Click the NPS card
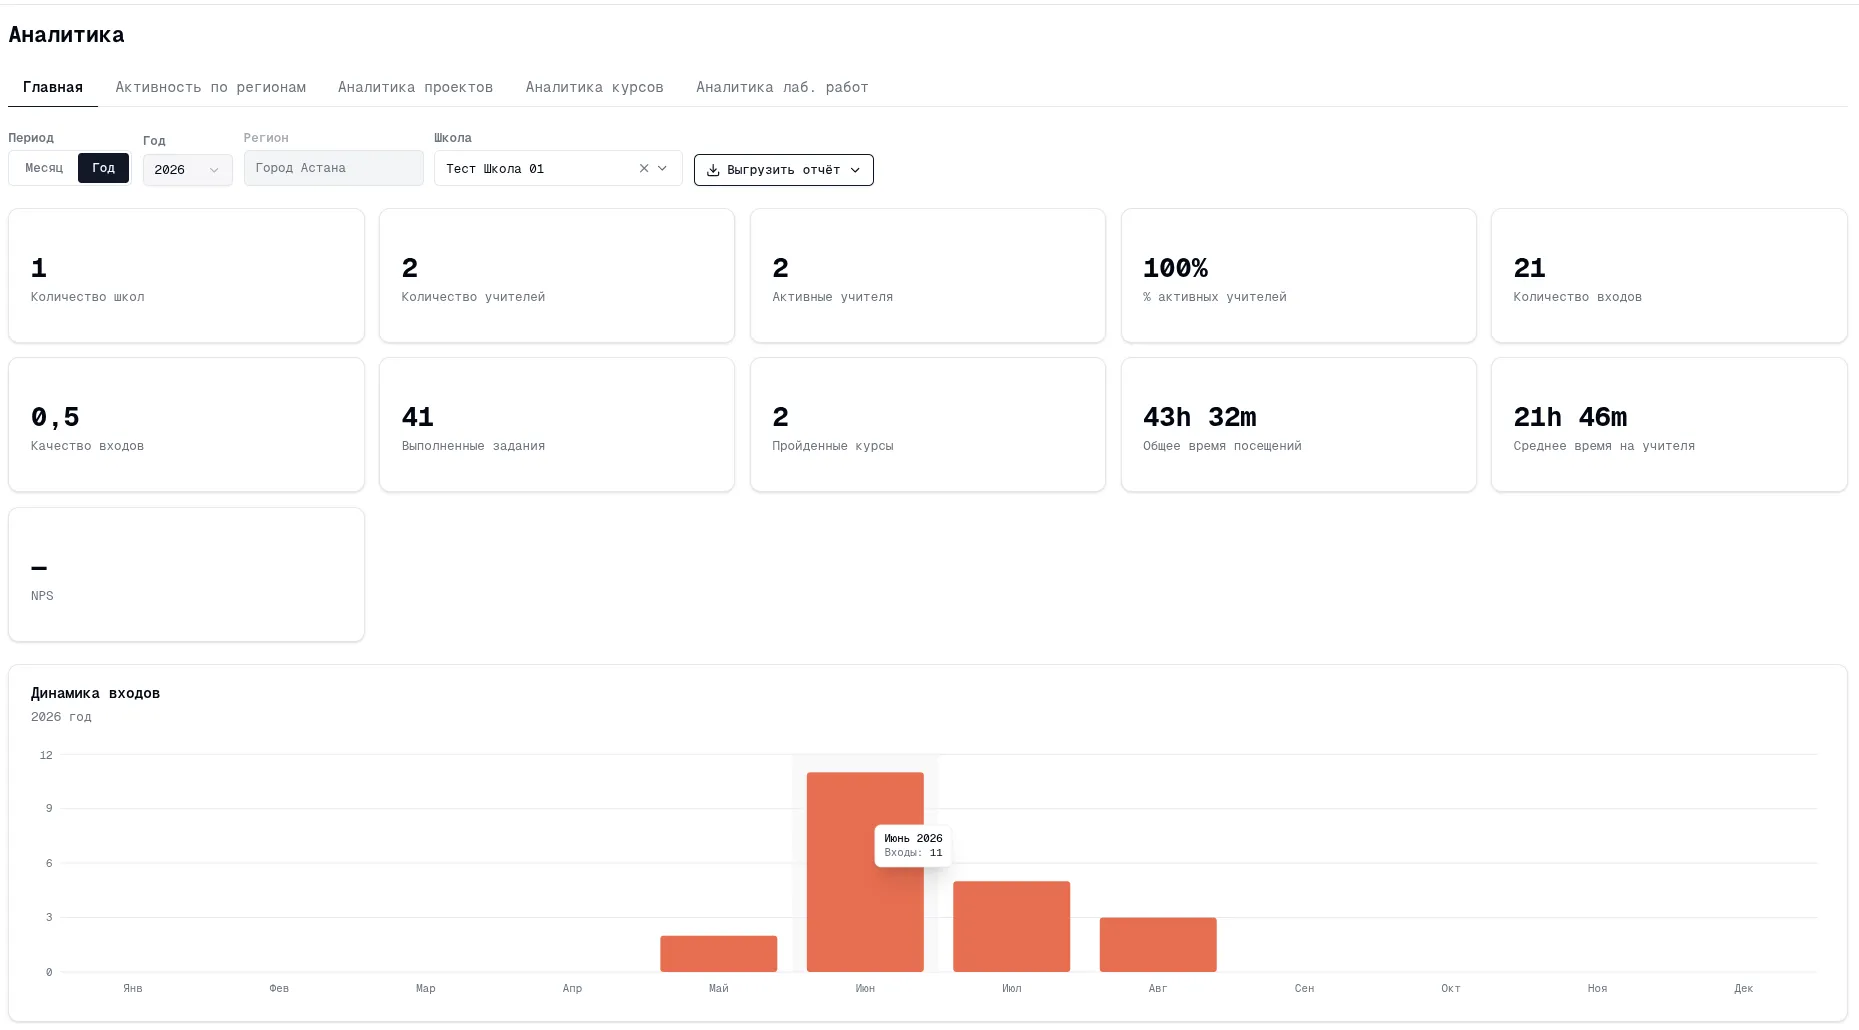This screenshot has height=1030, width=1859. point(186,575)
